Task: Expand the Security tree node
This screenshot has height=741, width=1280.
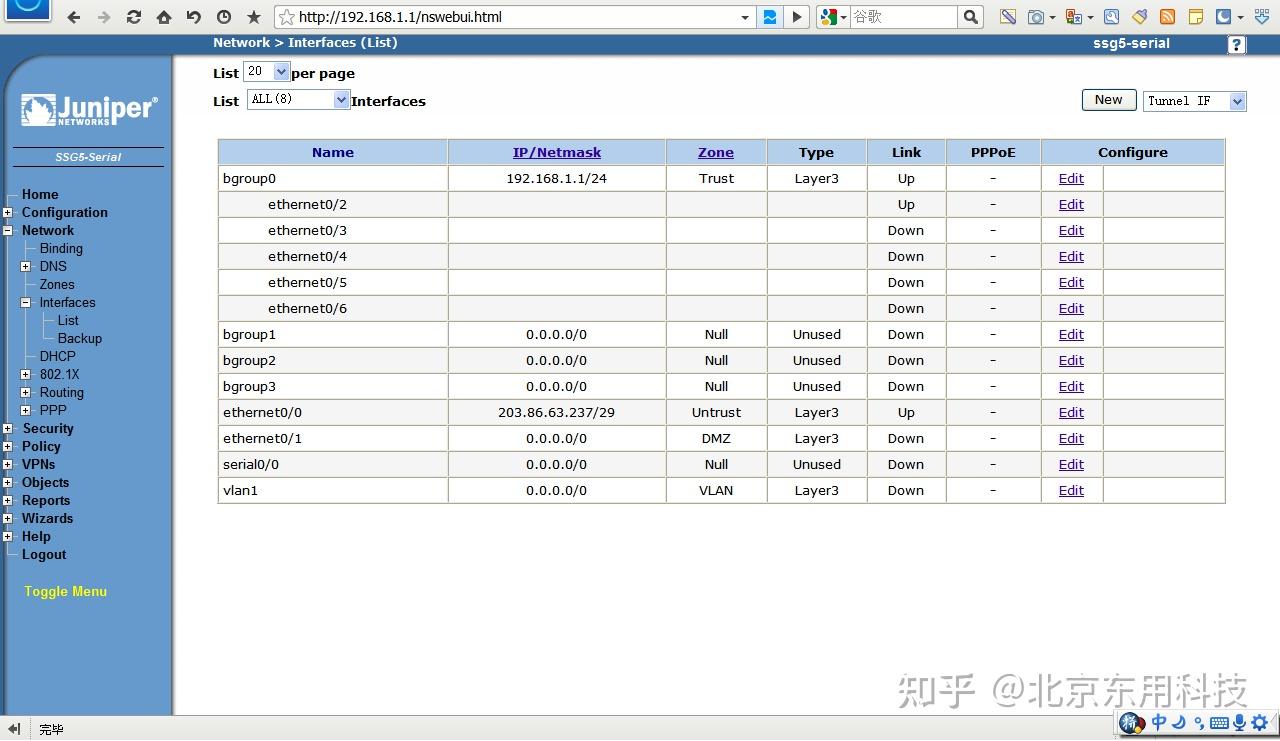Action: point(8,428)
